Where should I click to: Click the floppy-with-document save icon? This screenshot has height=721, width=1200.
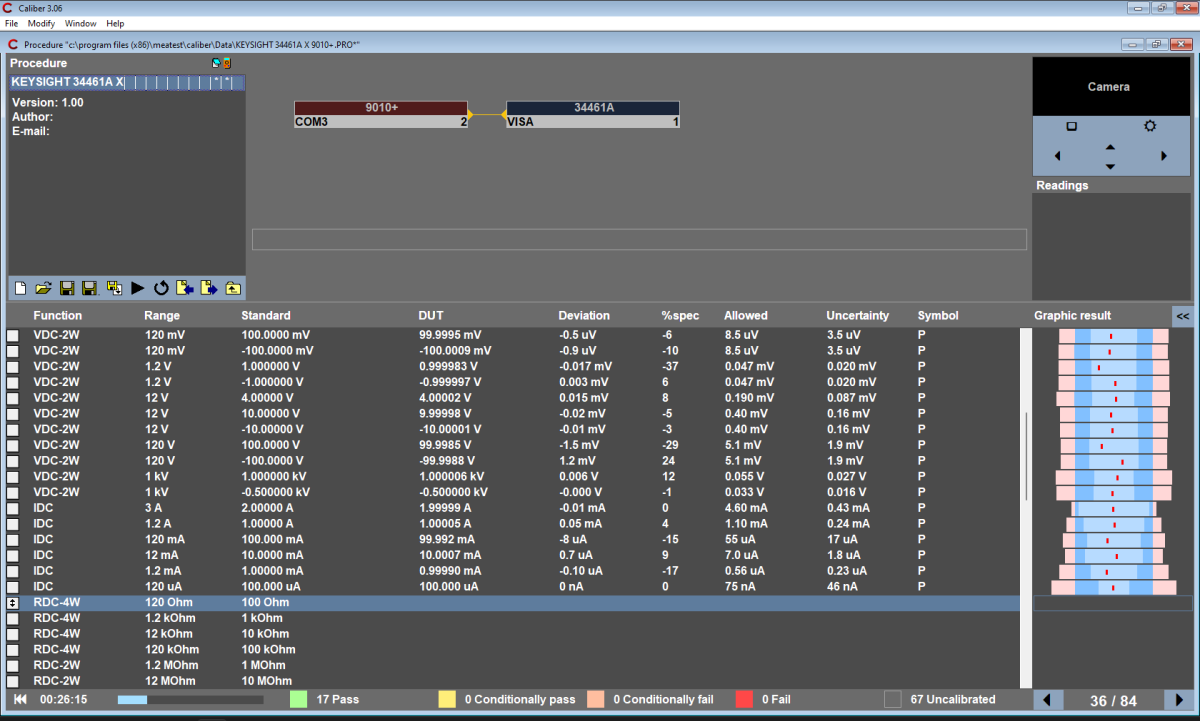pos(114,288)
